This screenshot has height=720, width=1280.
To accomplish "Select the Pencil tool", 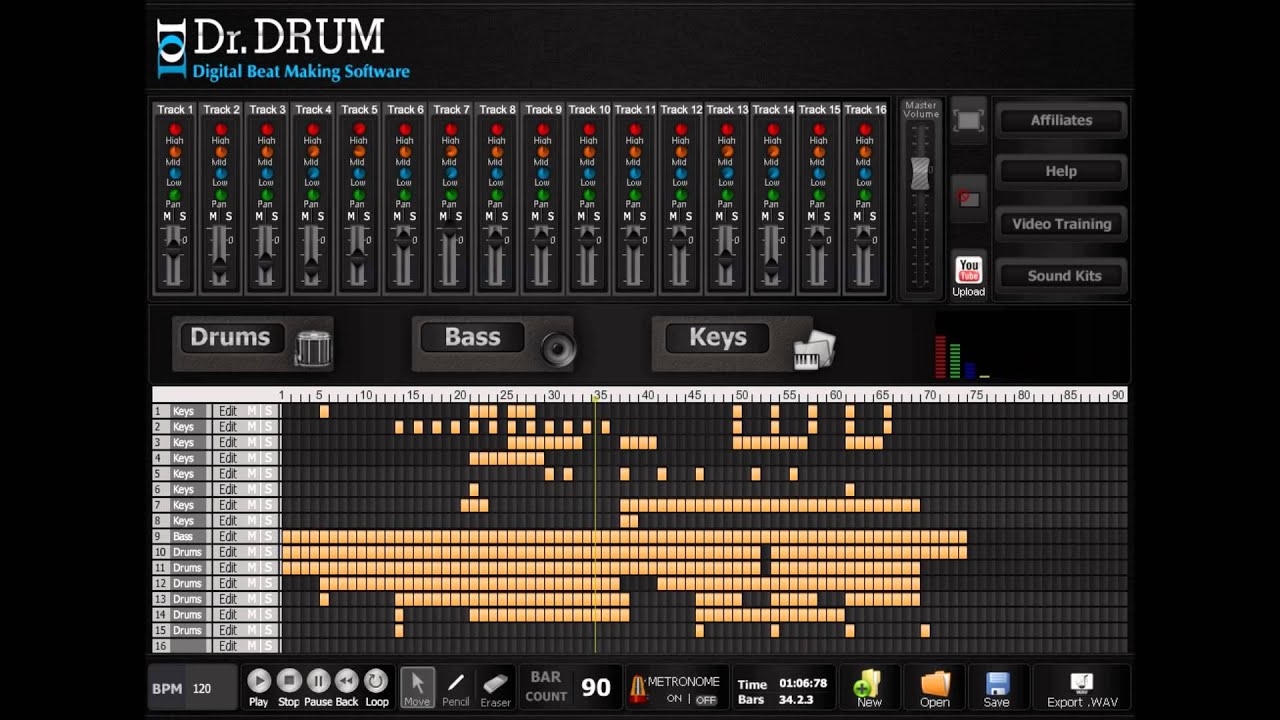I will pos(456,687).
